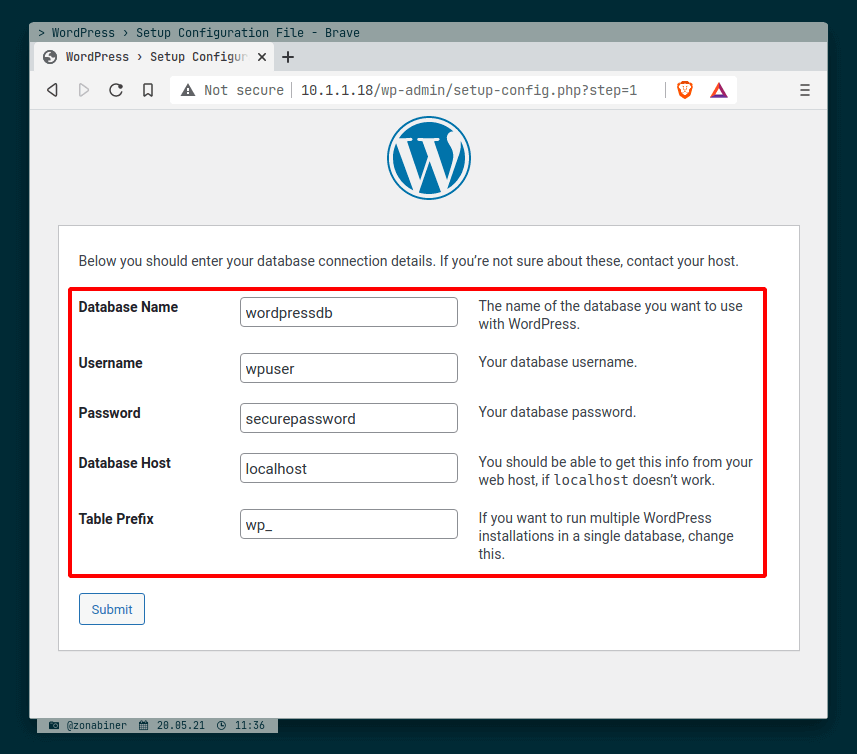
Task: Click the clock in the taskbar
Action: point(243,725)
